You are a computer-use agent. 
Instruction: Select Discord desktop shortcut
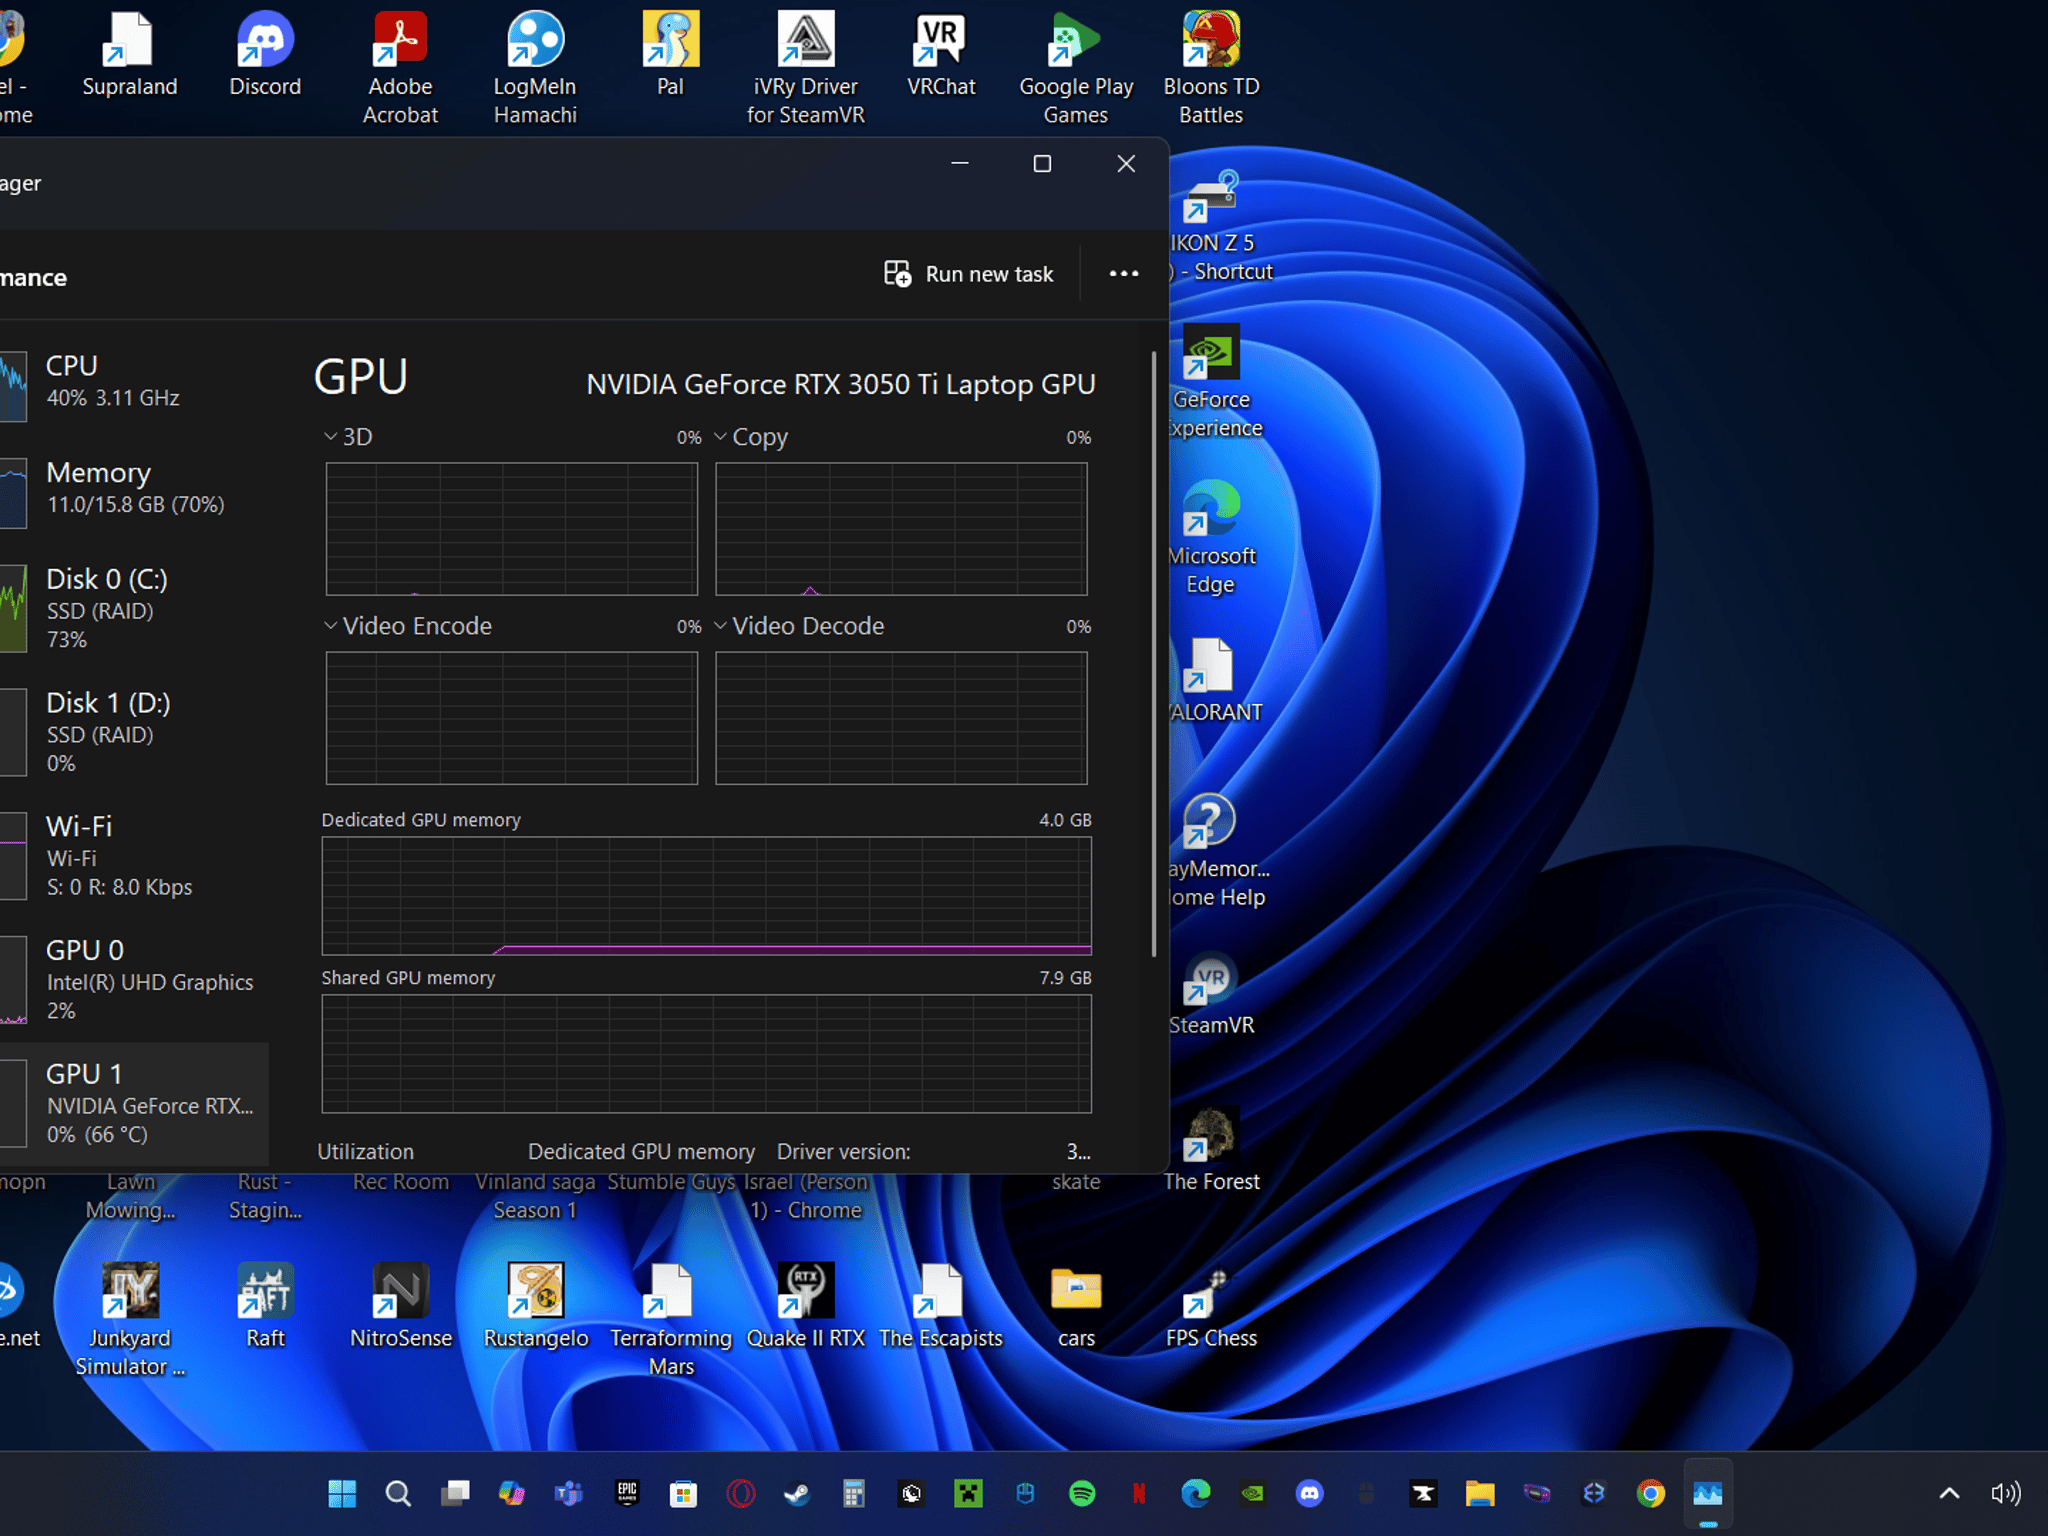[x=265, y=54]
